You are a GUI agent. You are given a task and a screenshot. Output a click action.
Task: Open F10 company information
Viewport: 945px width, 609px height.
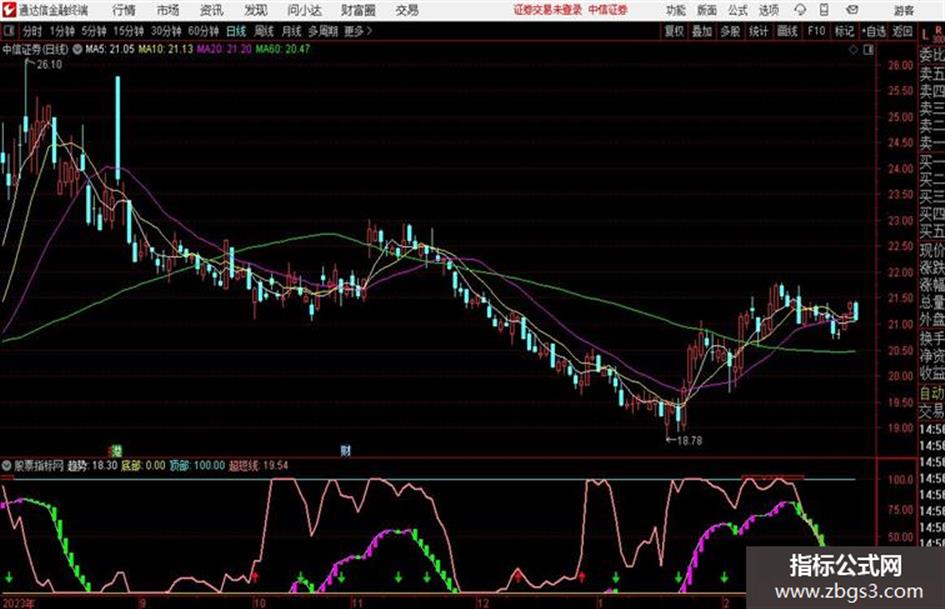[816, 31]
